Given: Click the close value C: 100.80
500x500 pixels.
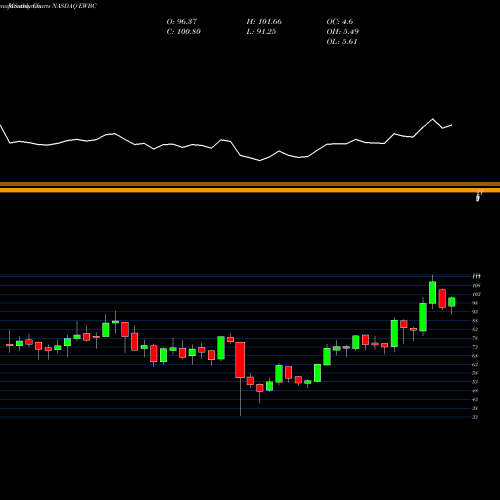Looking at the screenshot, I should [183, 32].
